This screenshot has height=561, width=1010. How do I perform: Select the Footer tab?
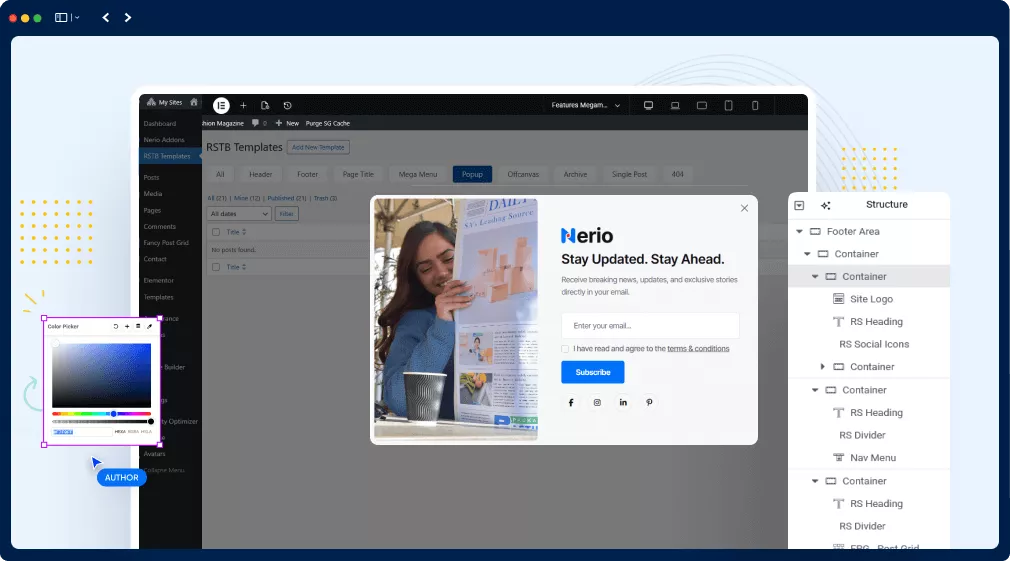pyautogui.click(x=307, y=175)
